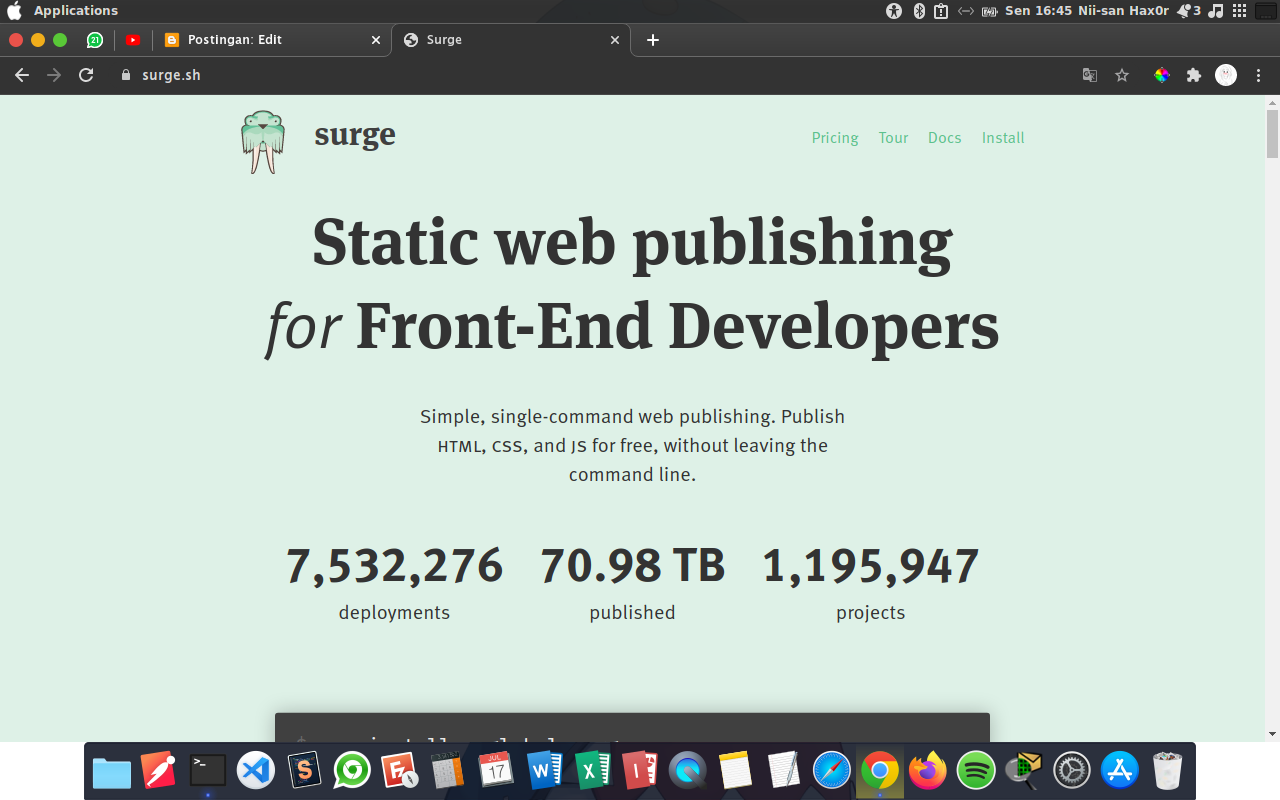
Task: Open the Terminal from dock
Action: (208, 770)
